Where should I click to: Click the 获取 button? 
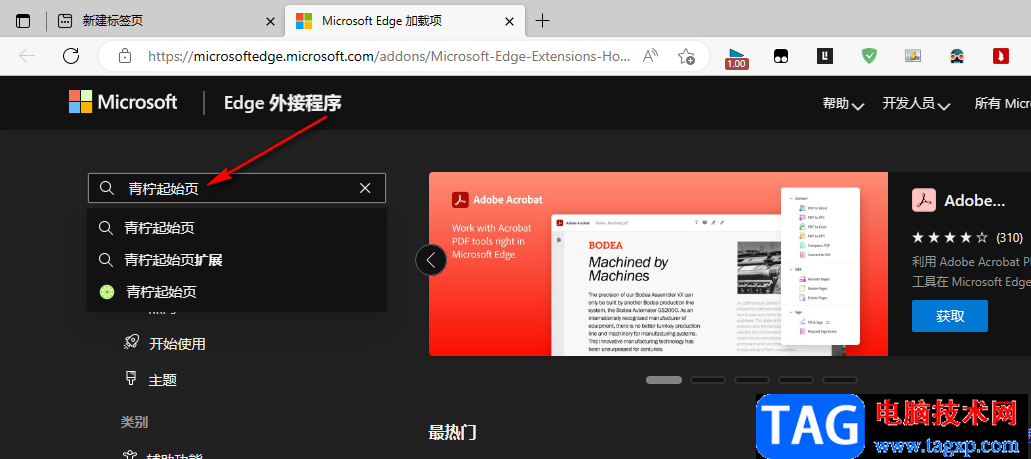click(x=949, y=316)
